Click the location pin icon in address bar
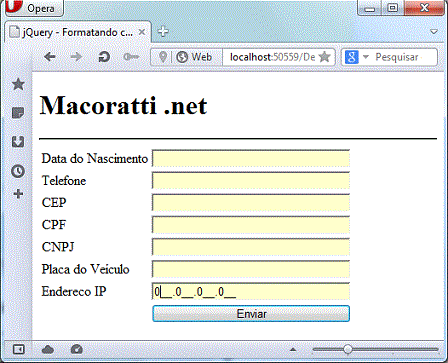 [x=163, y=57]
